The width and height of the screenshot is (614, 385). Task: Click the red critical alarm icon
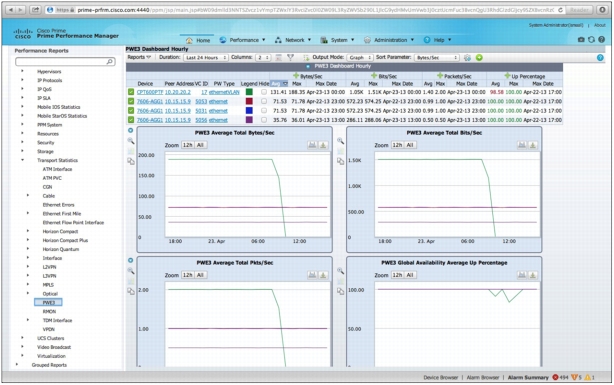[x=555, y=377]
